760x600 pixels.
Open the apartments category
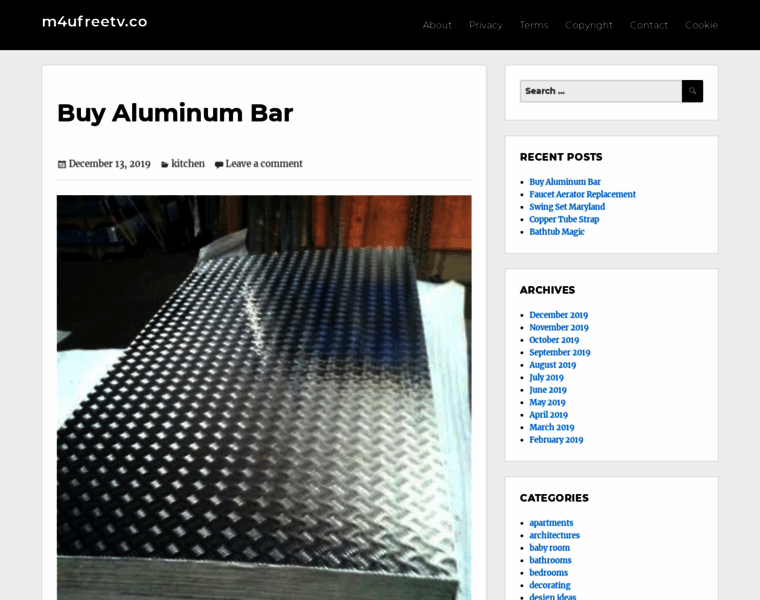(551, 523)
